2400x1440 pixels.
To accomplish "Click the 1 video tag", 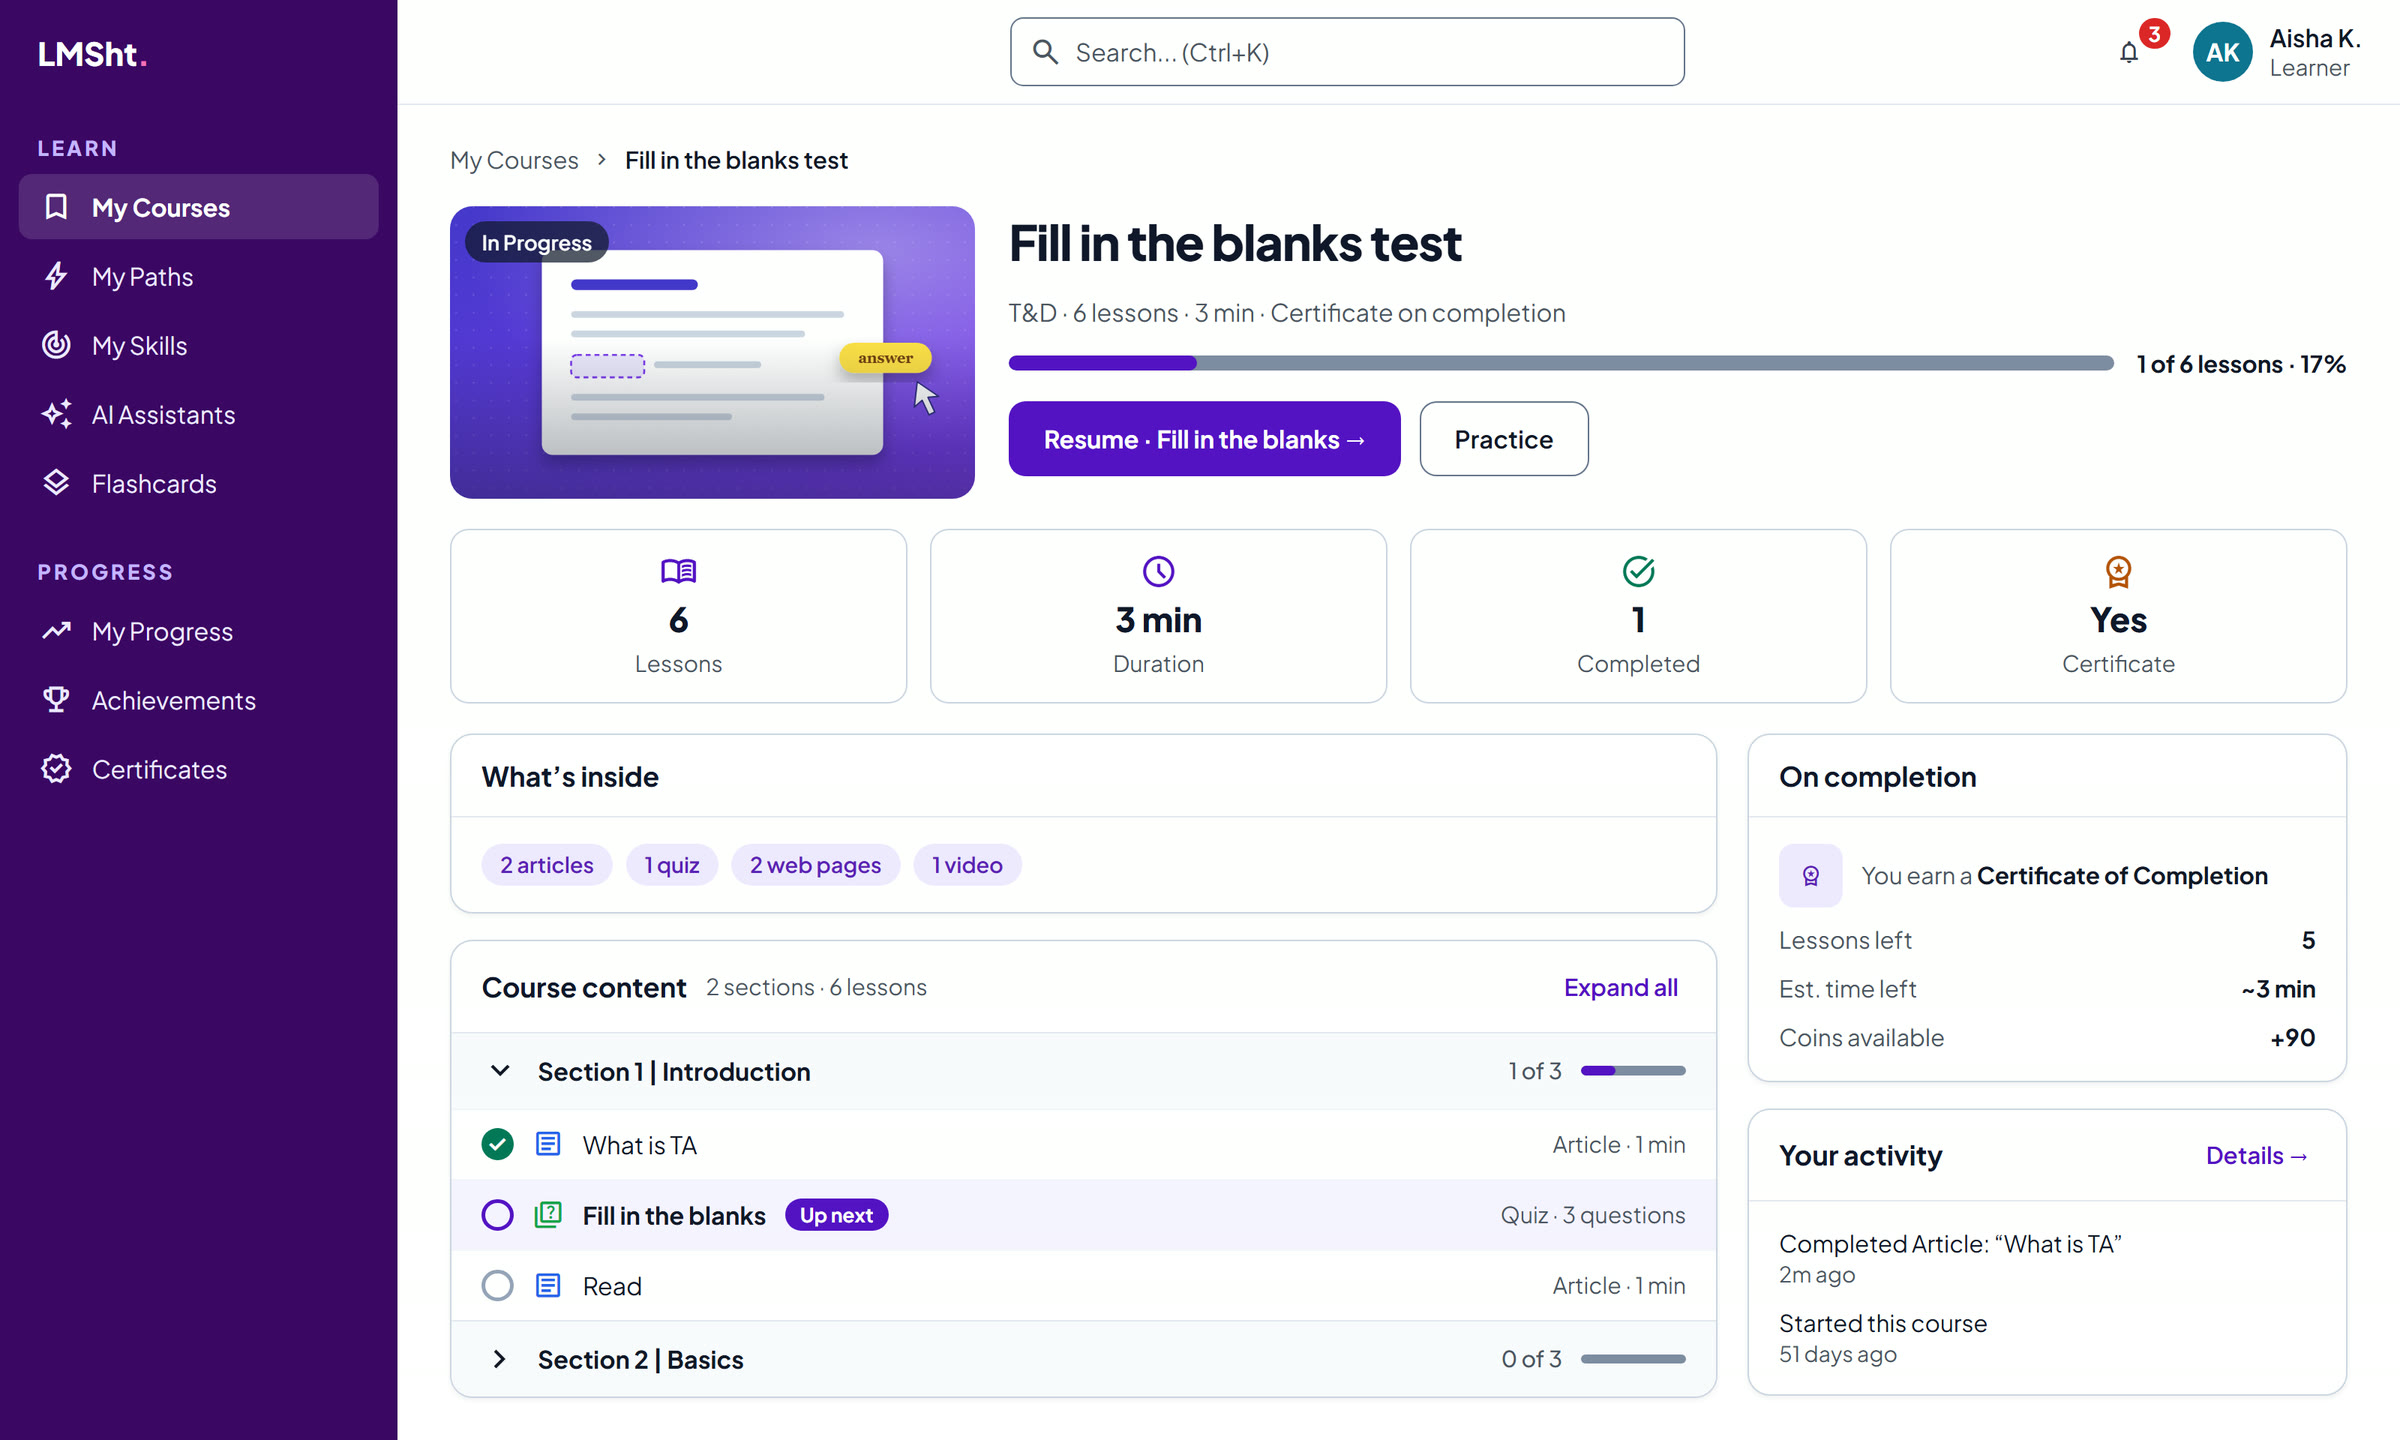I will pyautogui.click(x=967, y=865).
